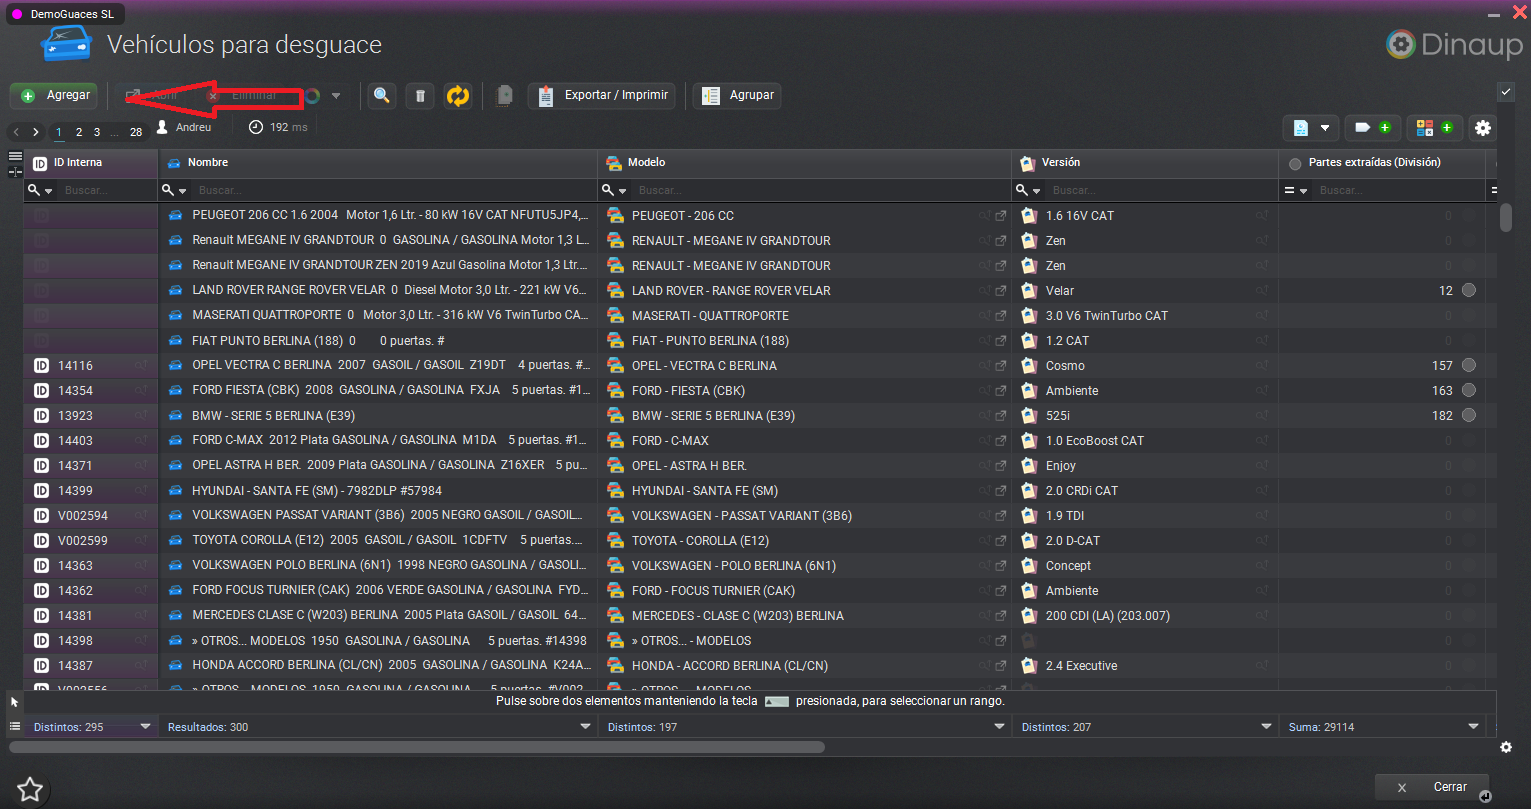Click the magnifier search icon in toolbar
This screenshot has height=809, width=1531.
(x=381, y=96)
